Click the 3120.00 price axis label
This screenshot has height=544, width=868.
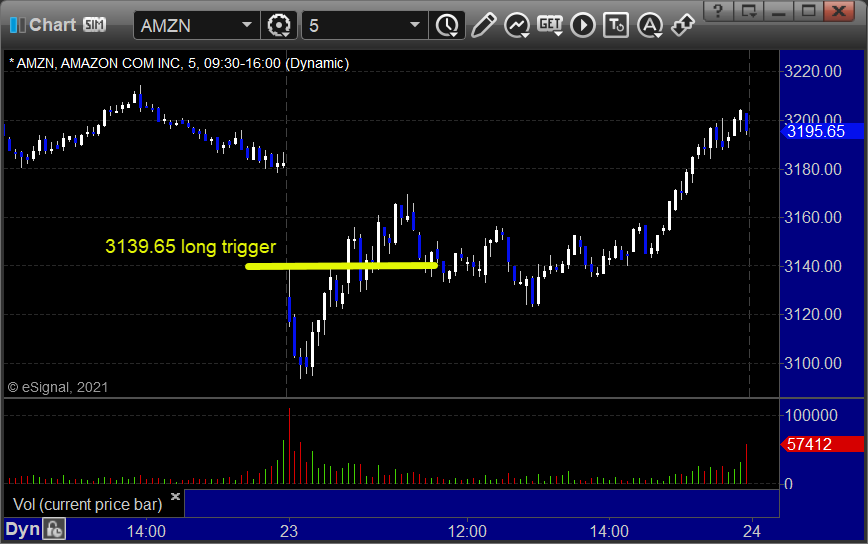pos(813,314)
